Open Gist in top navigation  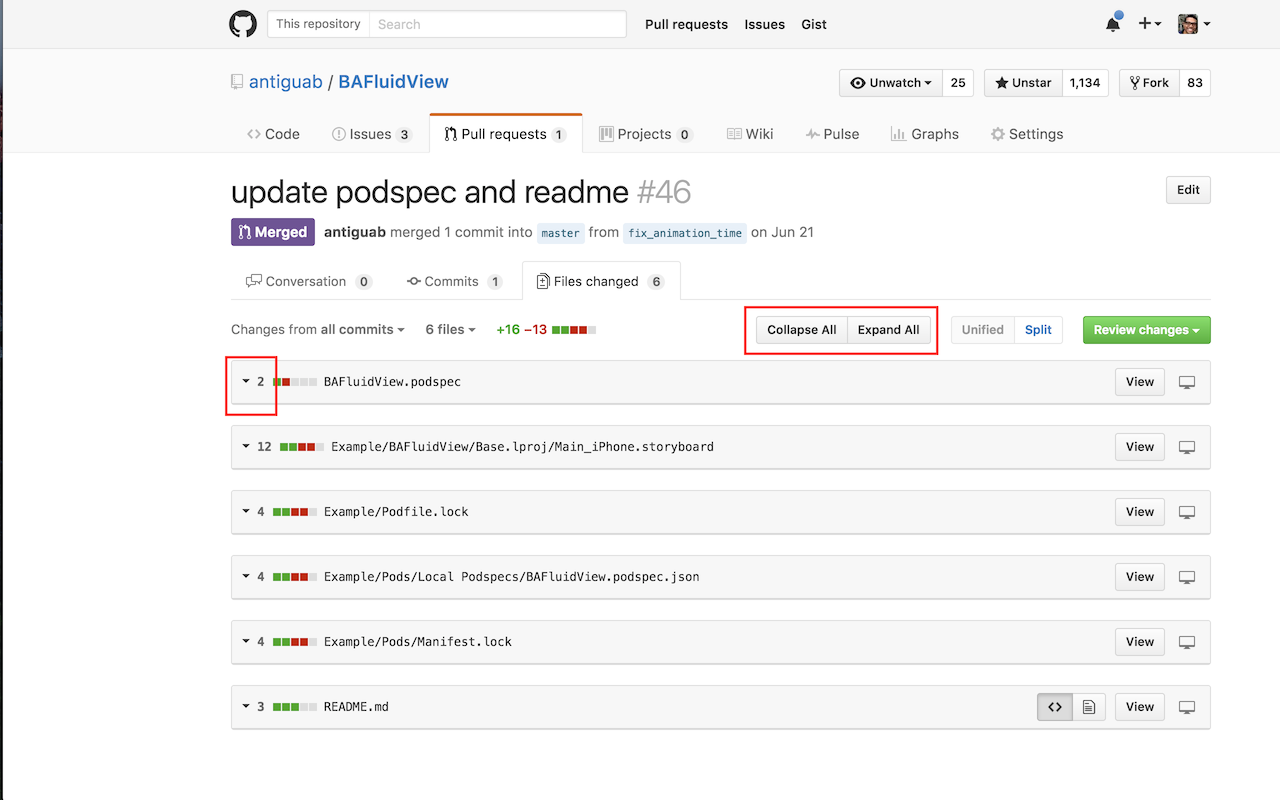(814, 24)
